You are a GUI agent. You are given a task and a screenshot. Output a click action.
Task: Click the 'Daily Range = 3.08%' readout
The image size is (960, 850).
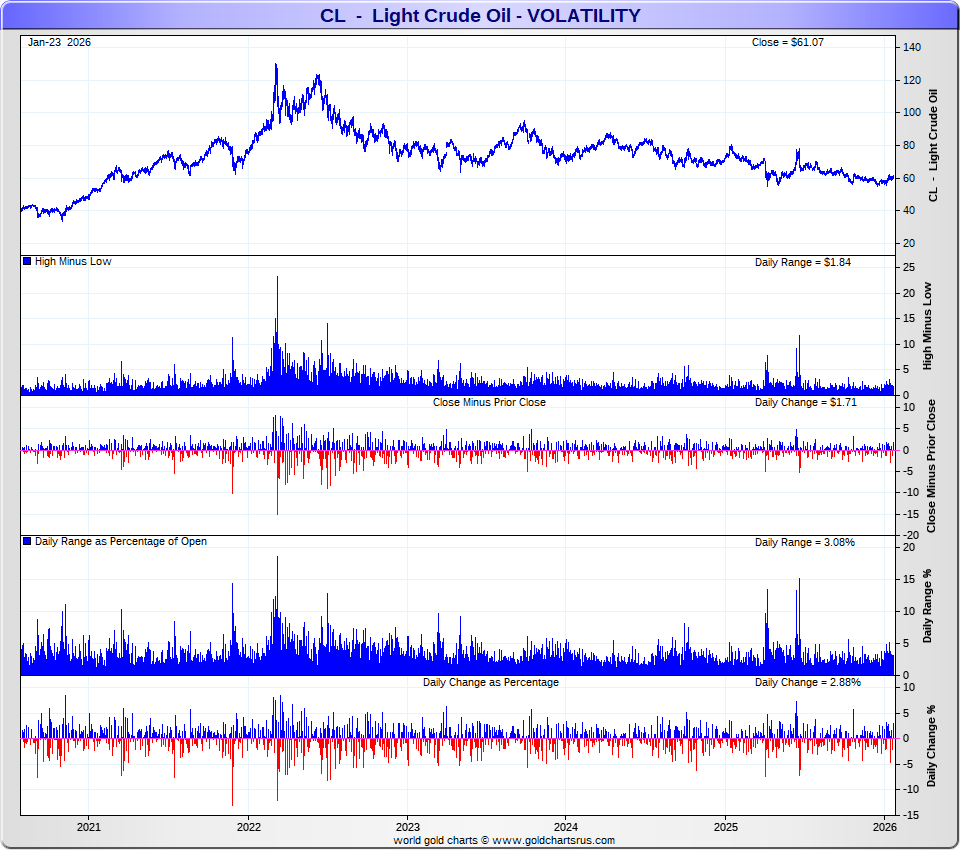(804, 542)
